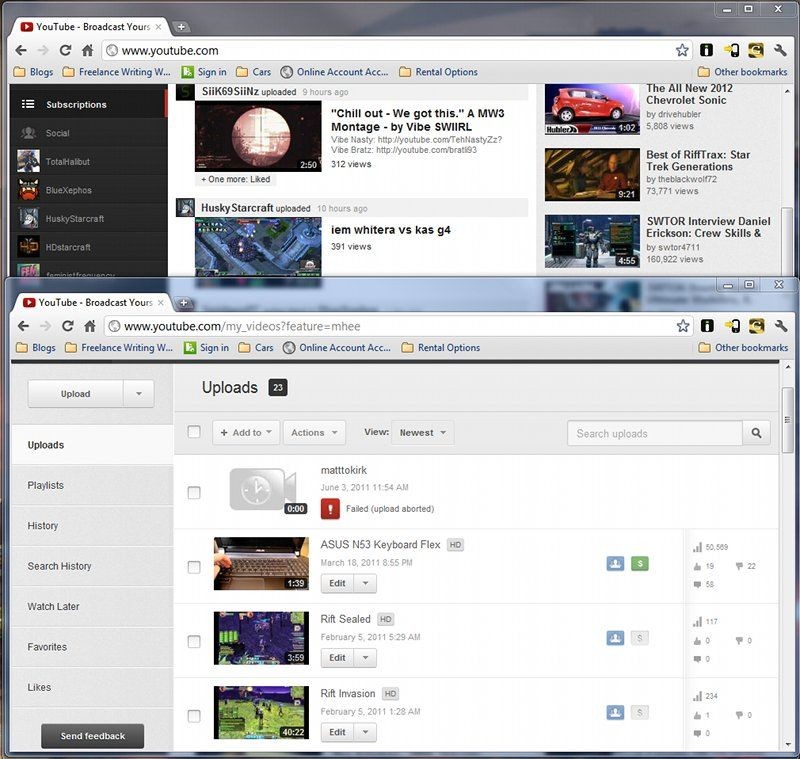This screenshot has width=800, height=759.
Task: Select Search History in left sidebar
Action: tap(92, 566)
